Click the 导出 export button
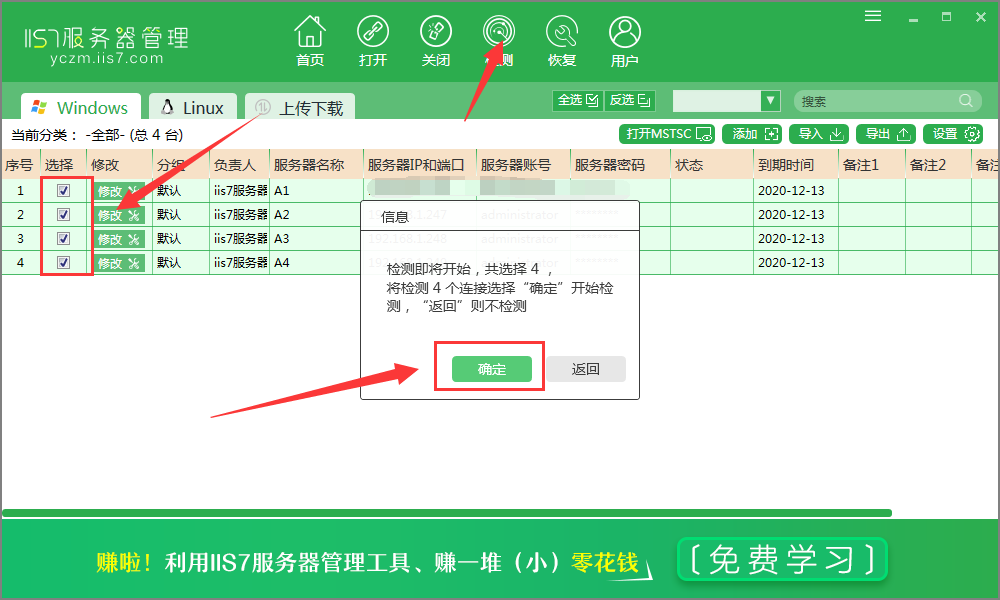This screenshot has width=1000, height=600. (x=886, y=134)
